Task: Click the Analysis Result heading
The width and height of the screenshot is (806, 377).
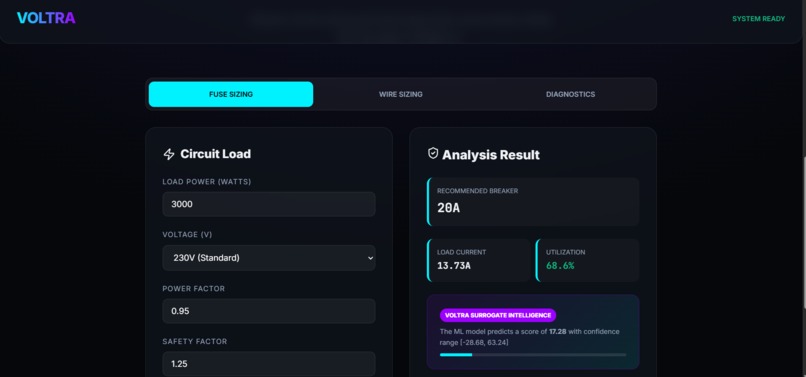Action: 491,155
